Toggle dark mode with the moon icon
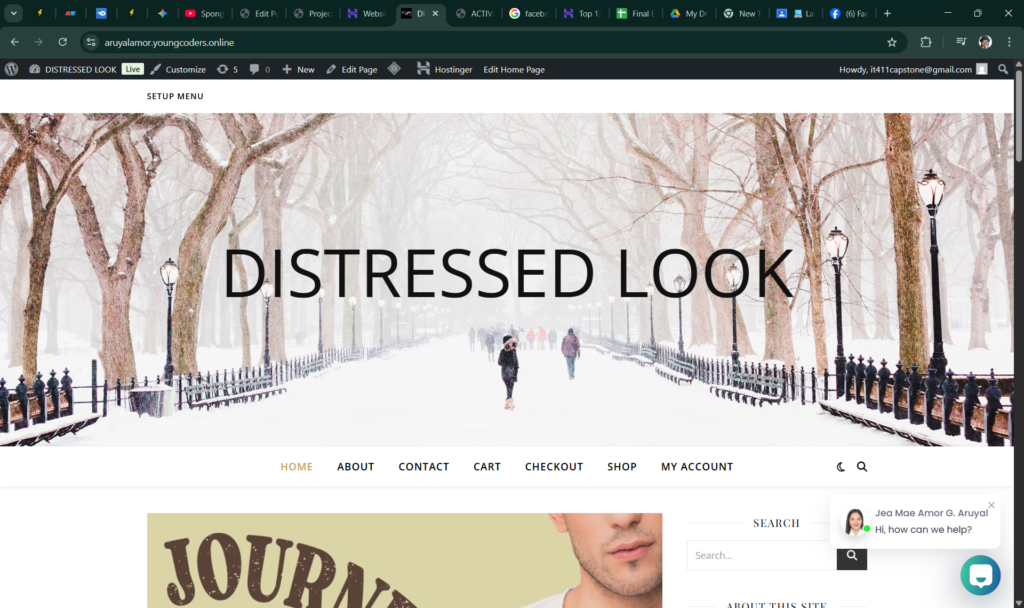This screenshot has width=1024, height=608. (x=841, y=467)
